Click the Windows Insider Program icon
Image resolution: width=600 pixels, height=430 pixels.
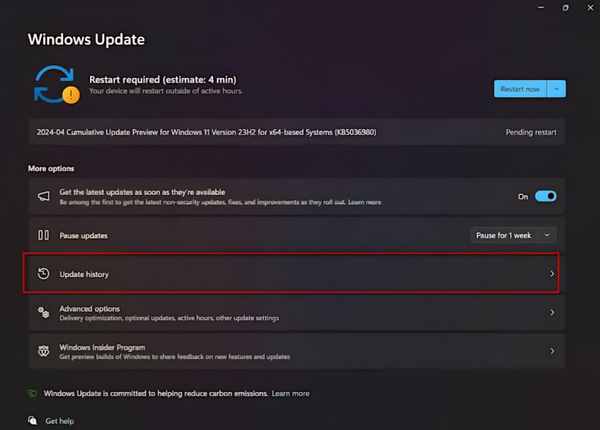click(x=43, y=351)
